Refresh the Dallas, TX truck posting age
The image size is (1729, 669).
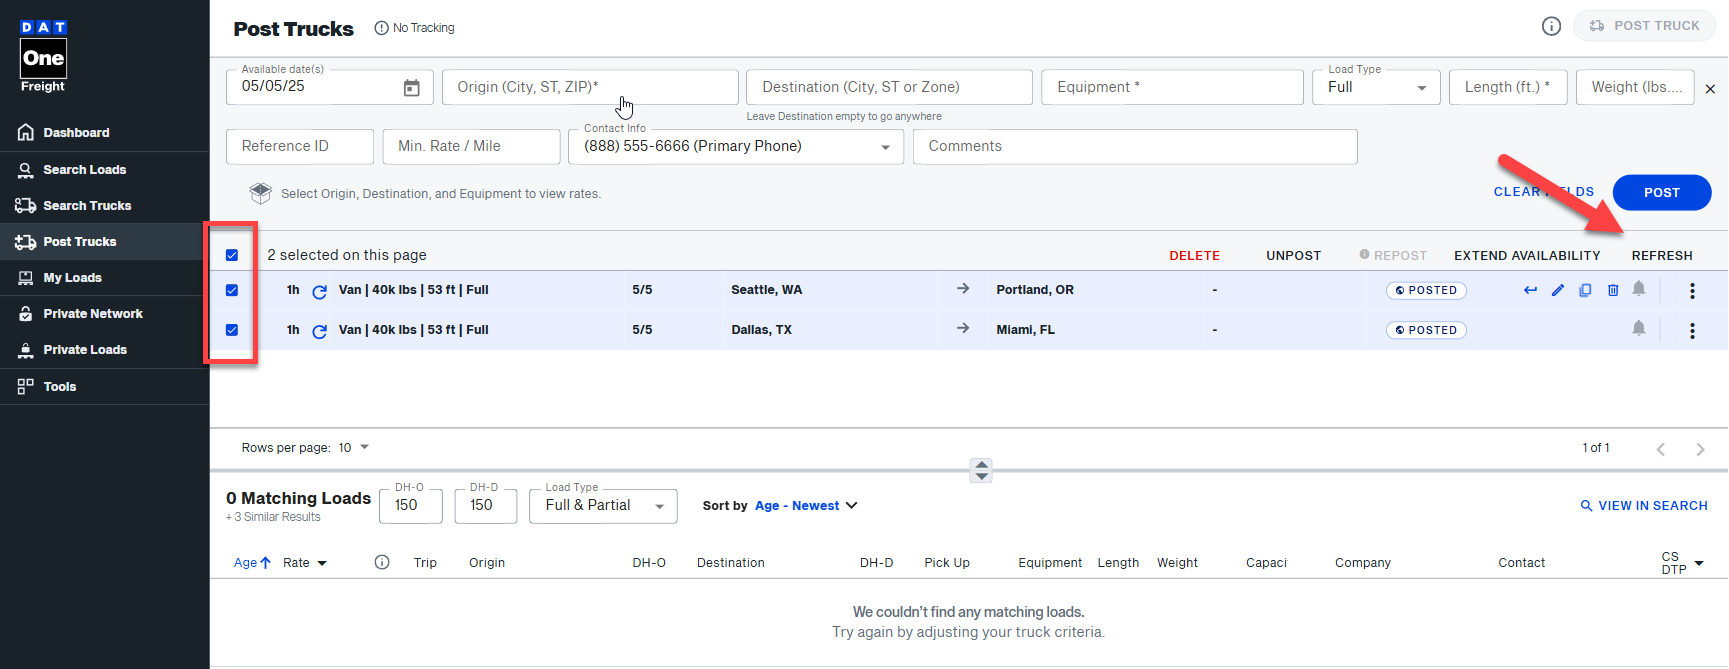pos(320,331)
